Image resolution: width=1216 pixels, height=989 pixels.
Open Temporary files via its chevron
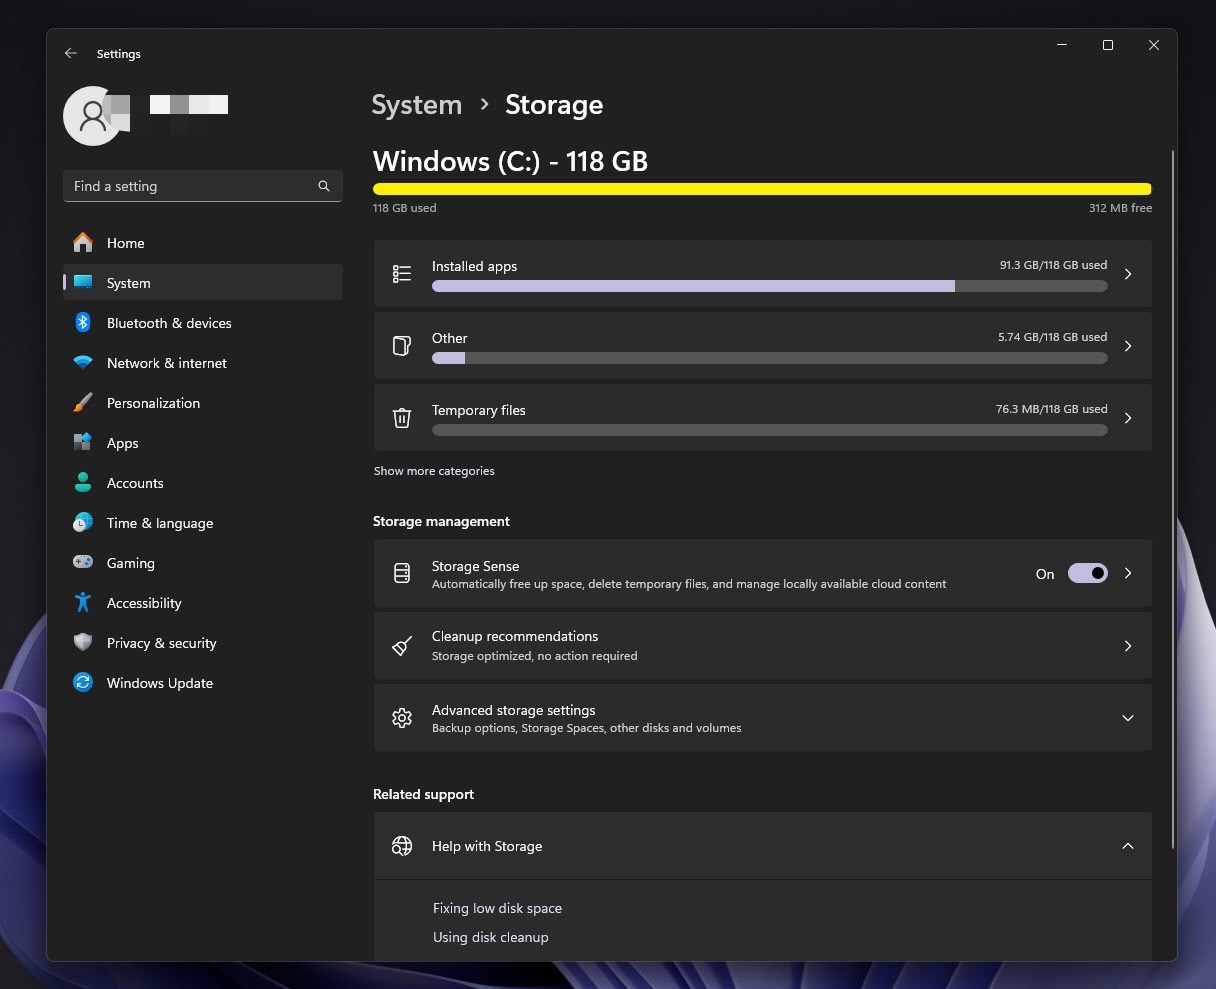pyautogui.click(x=1128, y=418)
